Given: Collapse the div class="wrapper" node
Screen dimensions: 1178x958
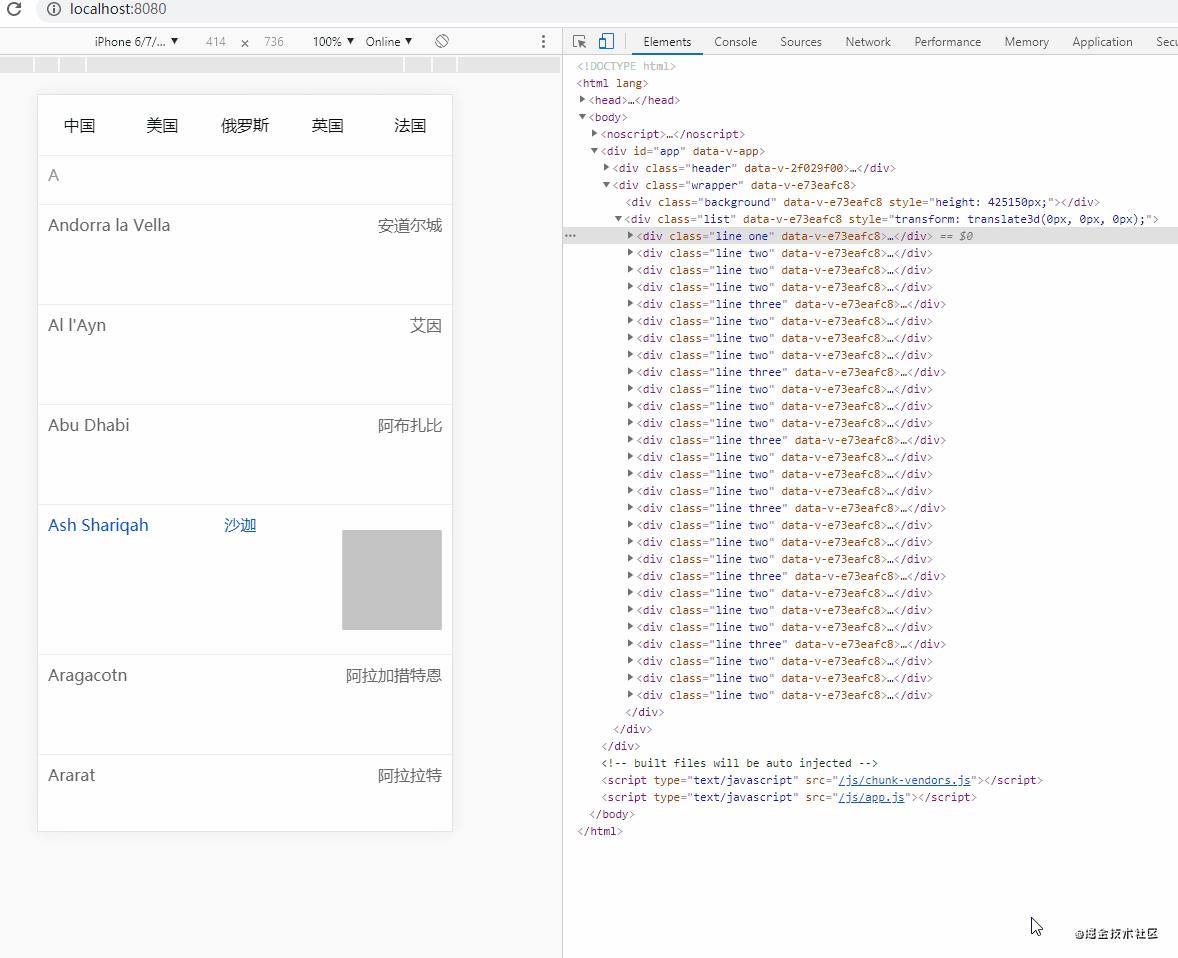Looking at the screenshot, I should pyautogui.click(x=606, y=185).
